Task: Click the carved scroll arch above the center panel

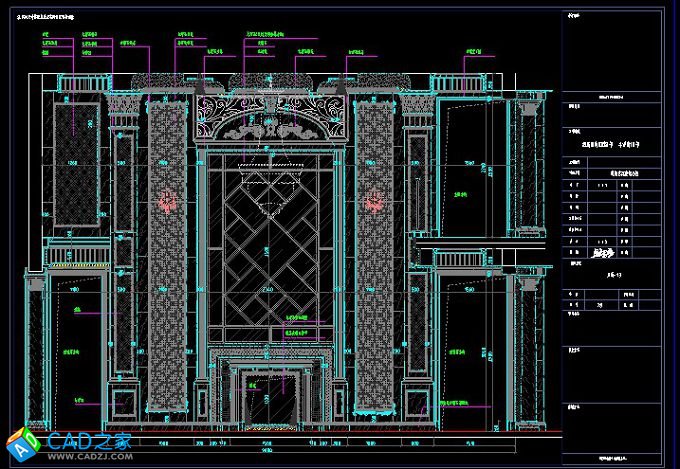Action: [272, 118]
